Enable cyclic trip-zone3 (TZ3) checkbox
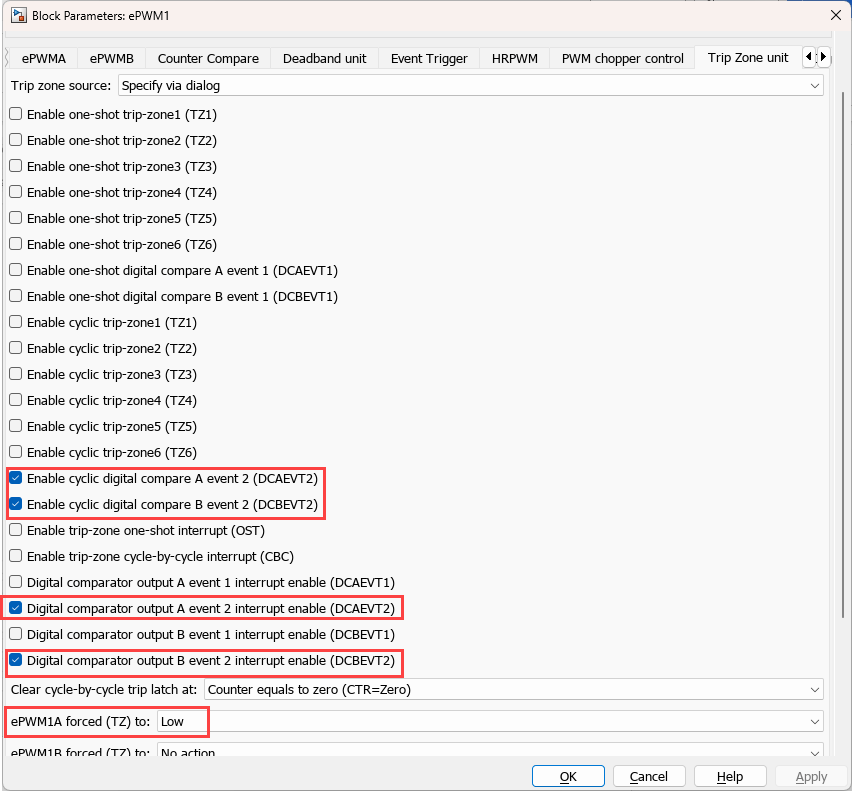Viewport: 852px width, 791px height. click(x=16, y=374)
